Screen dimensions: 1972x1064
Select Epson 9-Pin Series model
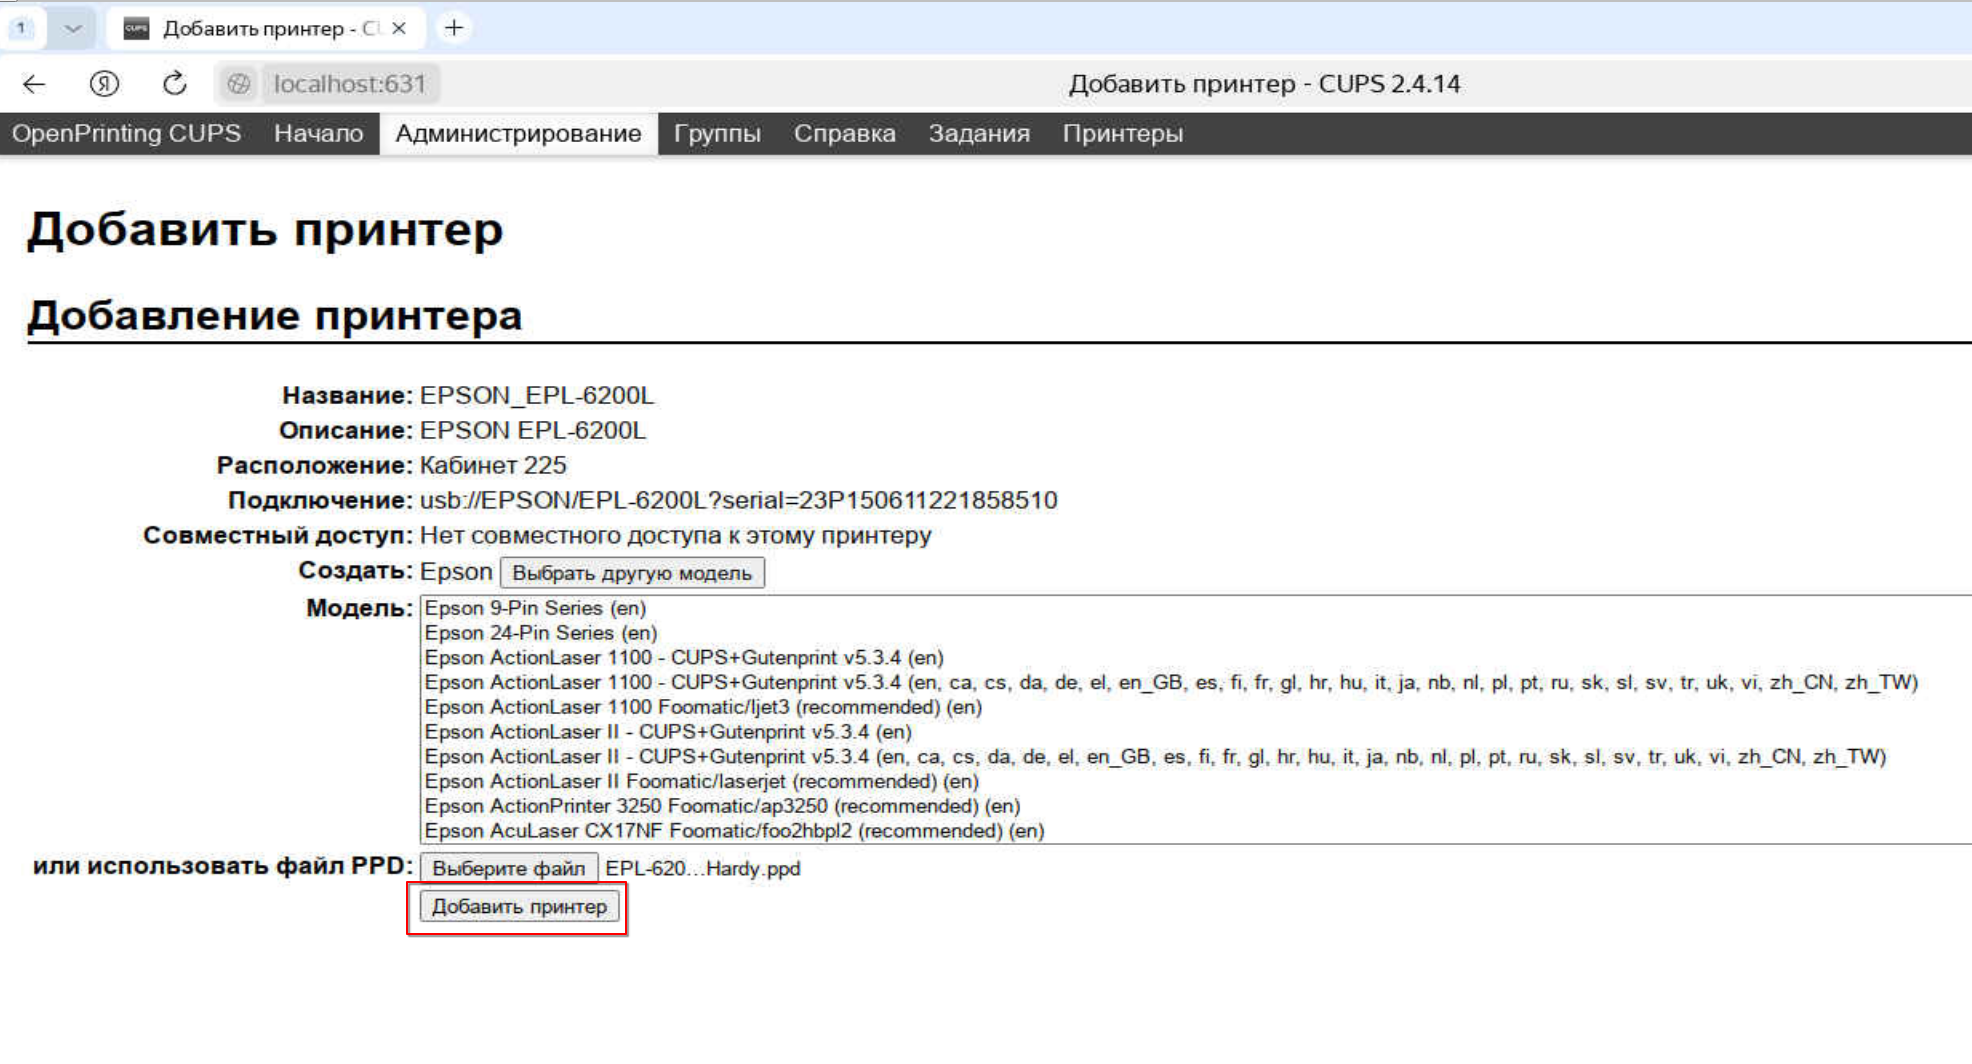(535, 608)
